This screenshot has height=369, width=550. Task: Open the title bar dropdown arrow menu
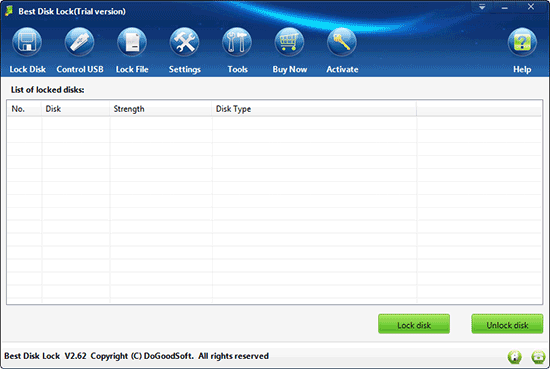click(482, 7)
